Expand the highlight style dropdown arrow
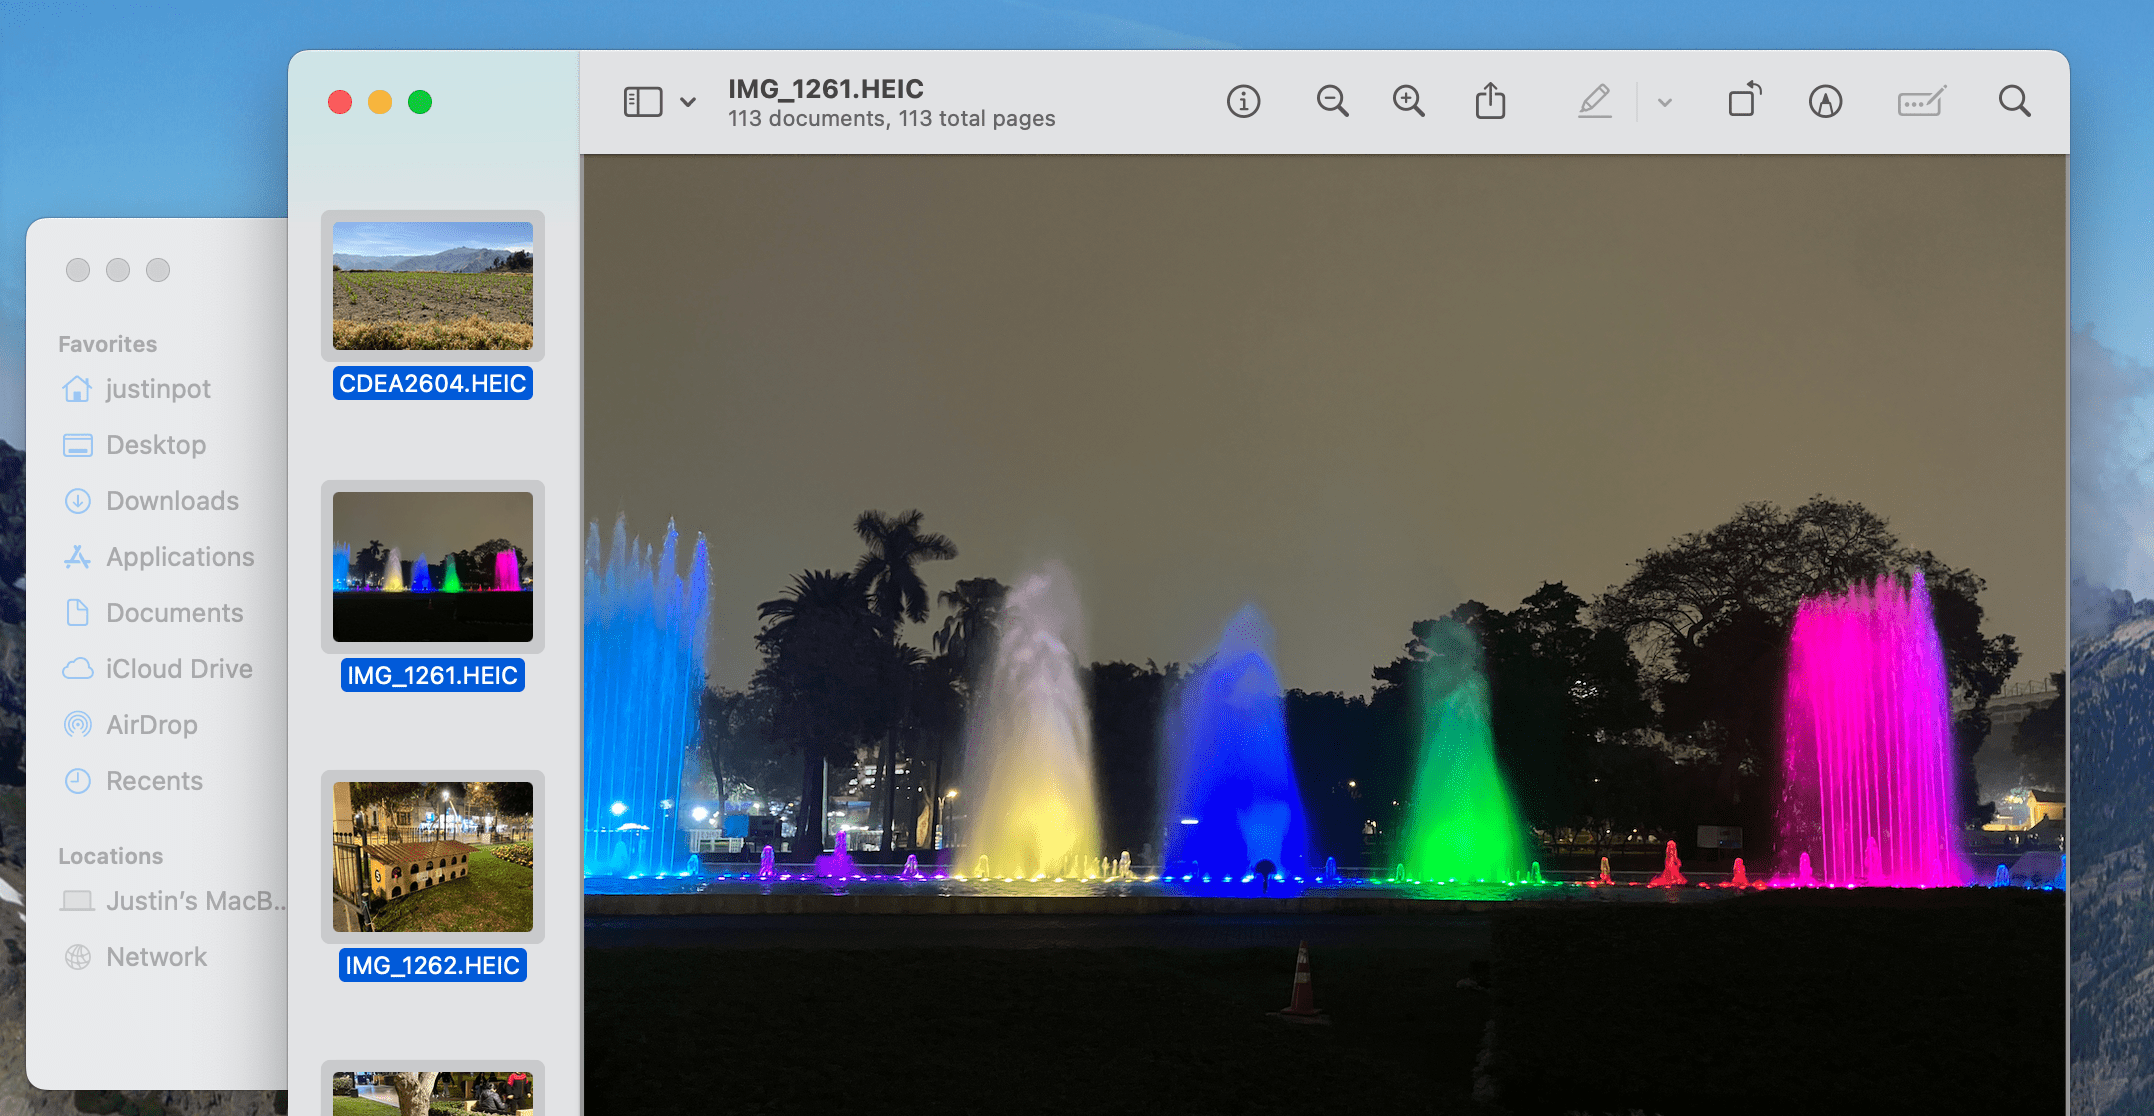The width and height of the screenshot is (2154, 1116). coord(1665,102)
